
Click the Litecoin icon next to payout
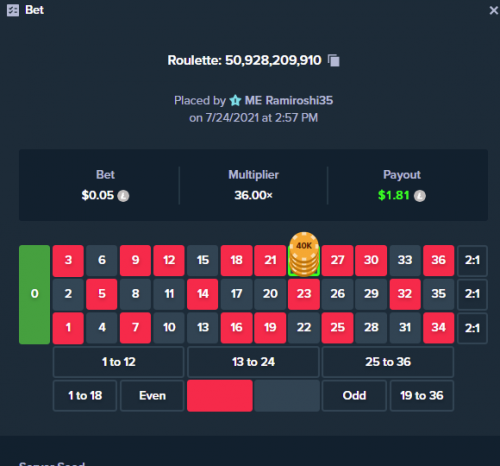[x=420, y=196]
